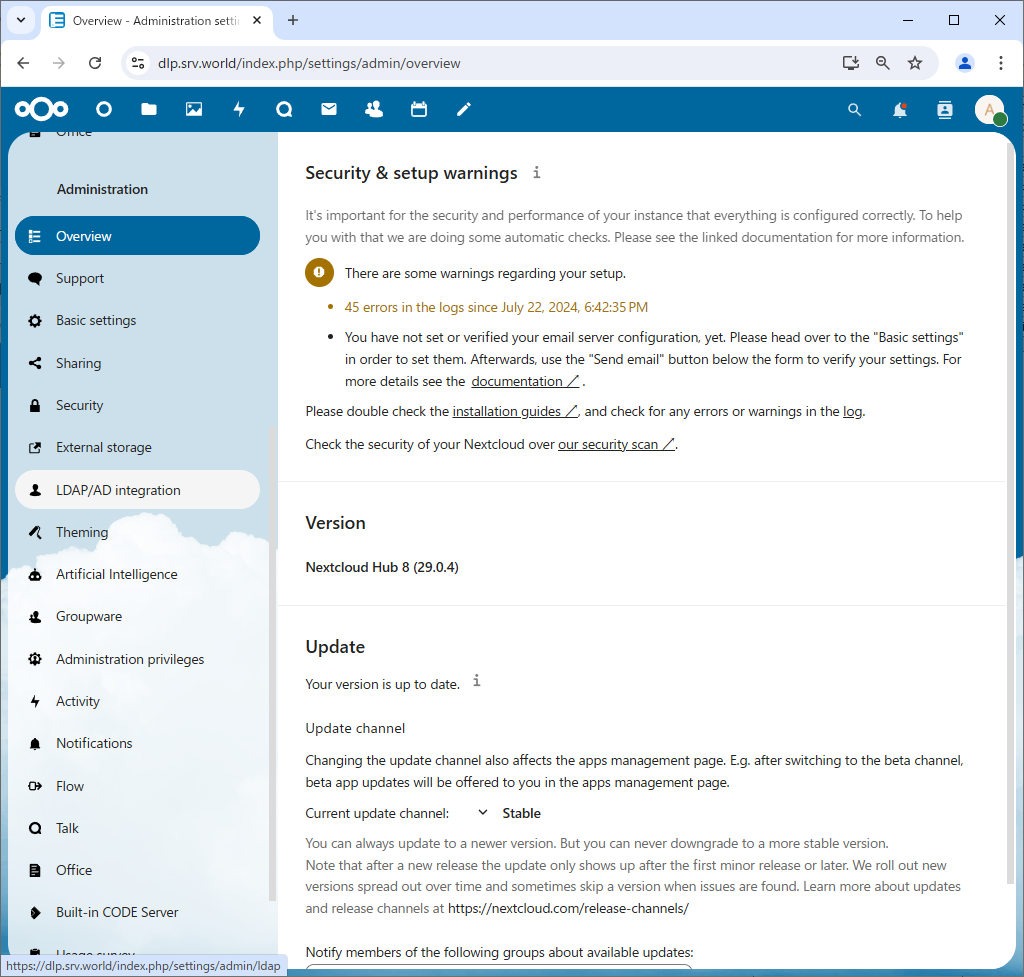Open Sharing settings

click(x=137, y=363)
